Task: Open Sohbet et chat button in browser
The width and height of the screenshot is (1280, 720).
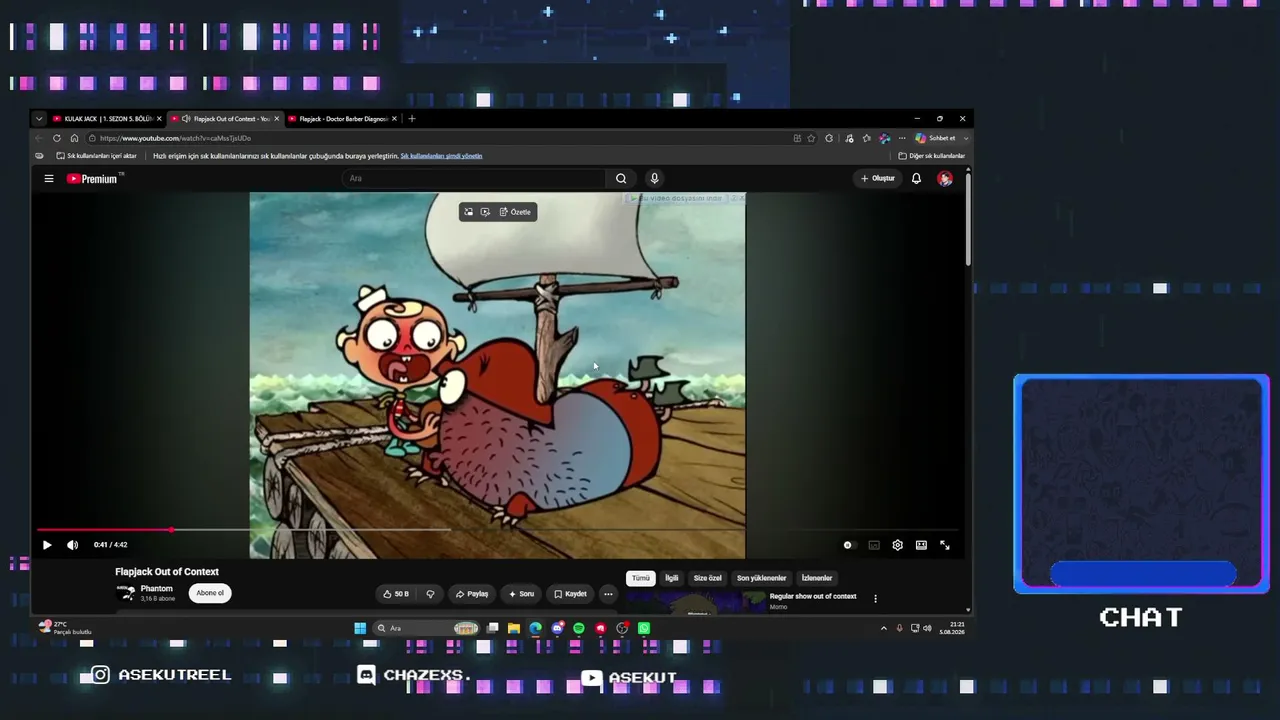Action: click(x=935, y=138)
